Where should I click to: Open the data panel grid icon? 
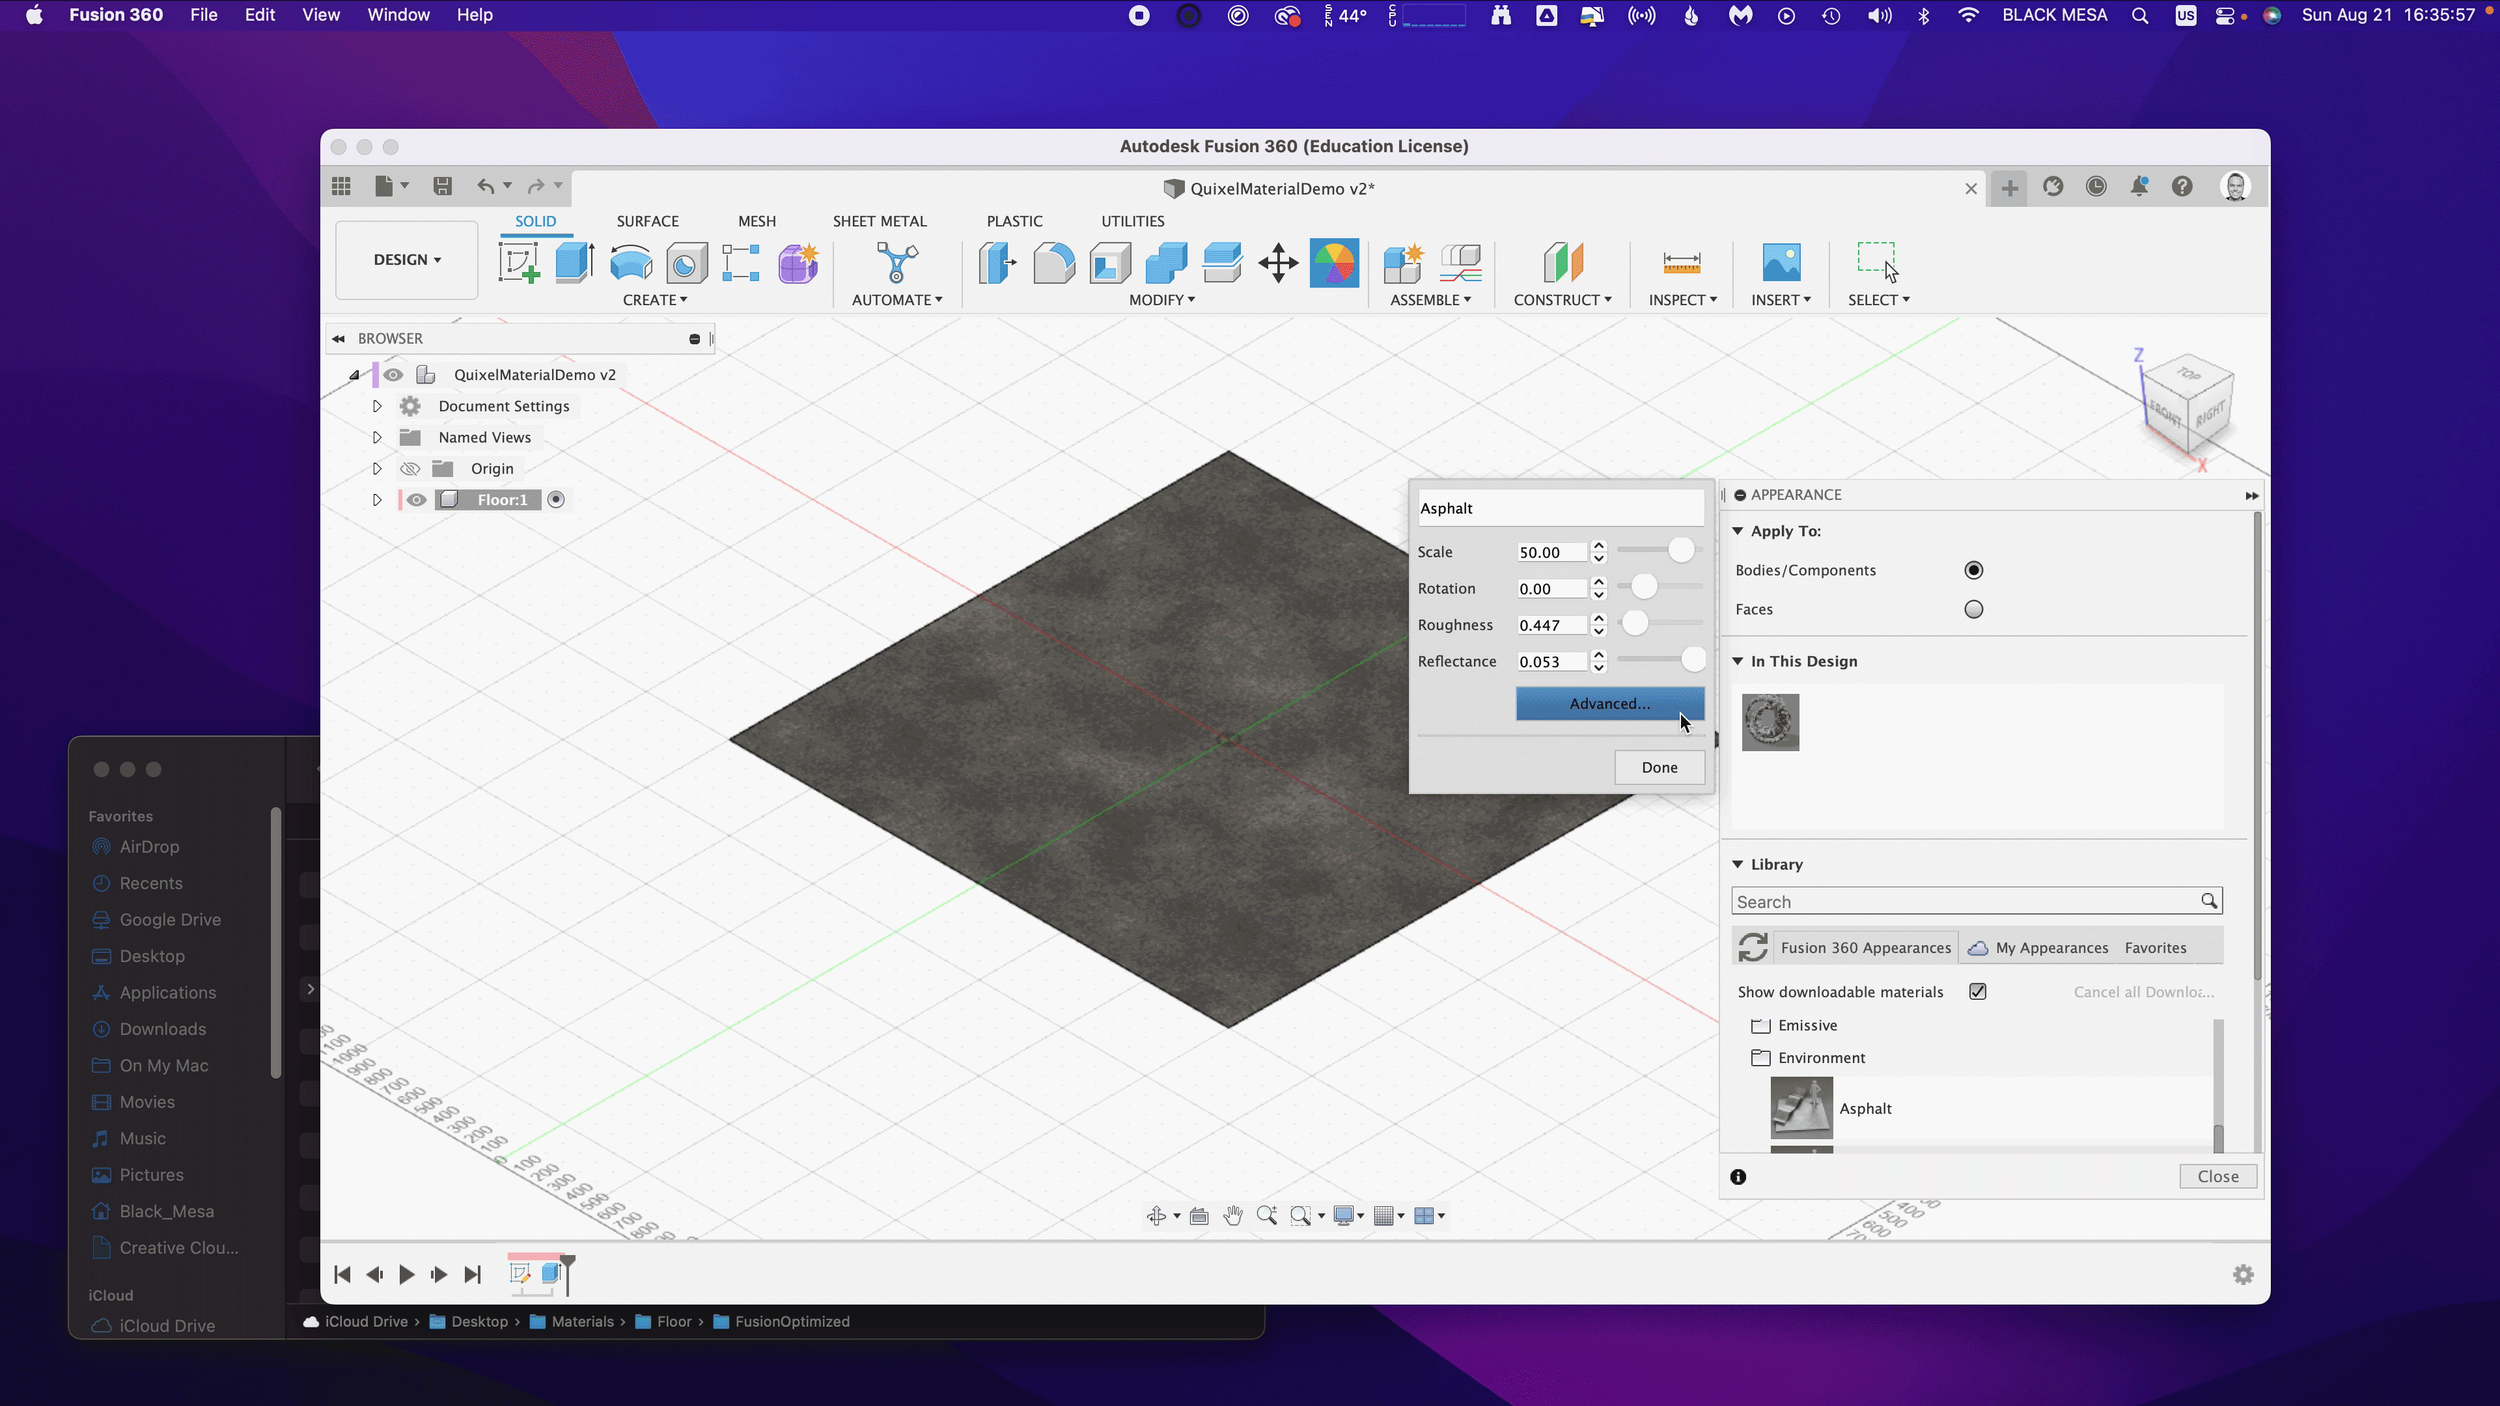[341, 186]
